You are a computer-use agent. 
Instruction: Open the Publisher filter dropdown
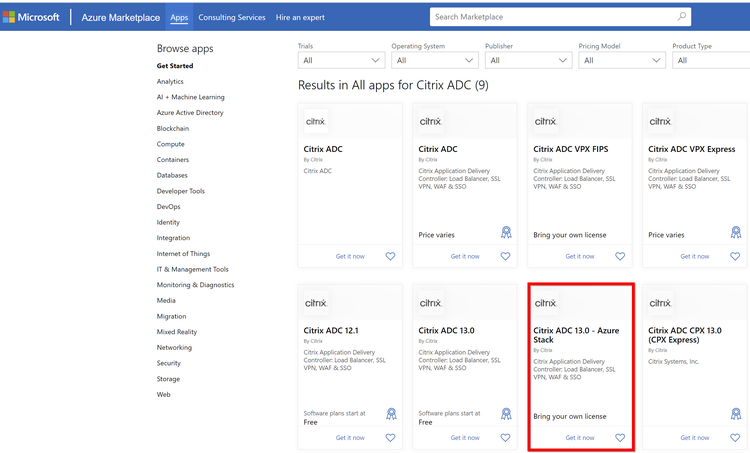pyautogui.click(x=529, y=60)
